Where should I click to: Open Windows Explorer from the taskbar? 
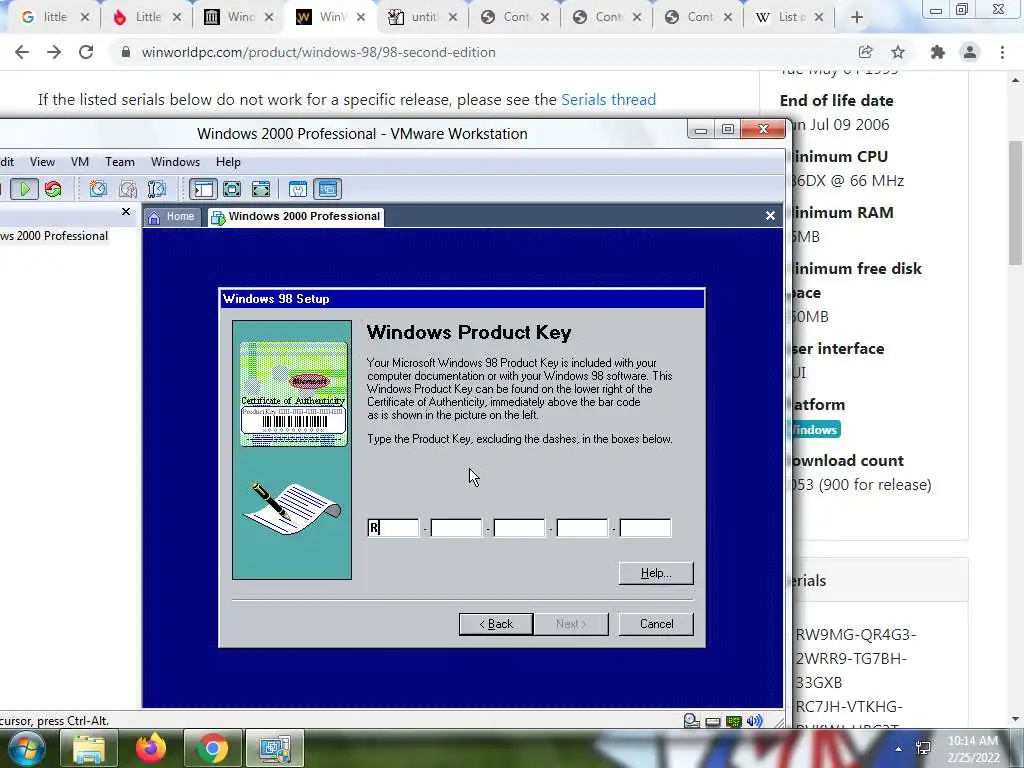[x=89, y=749]
